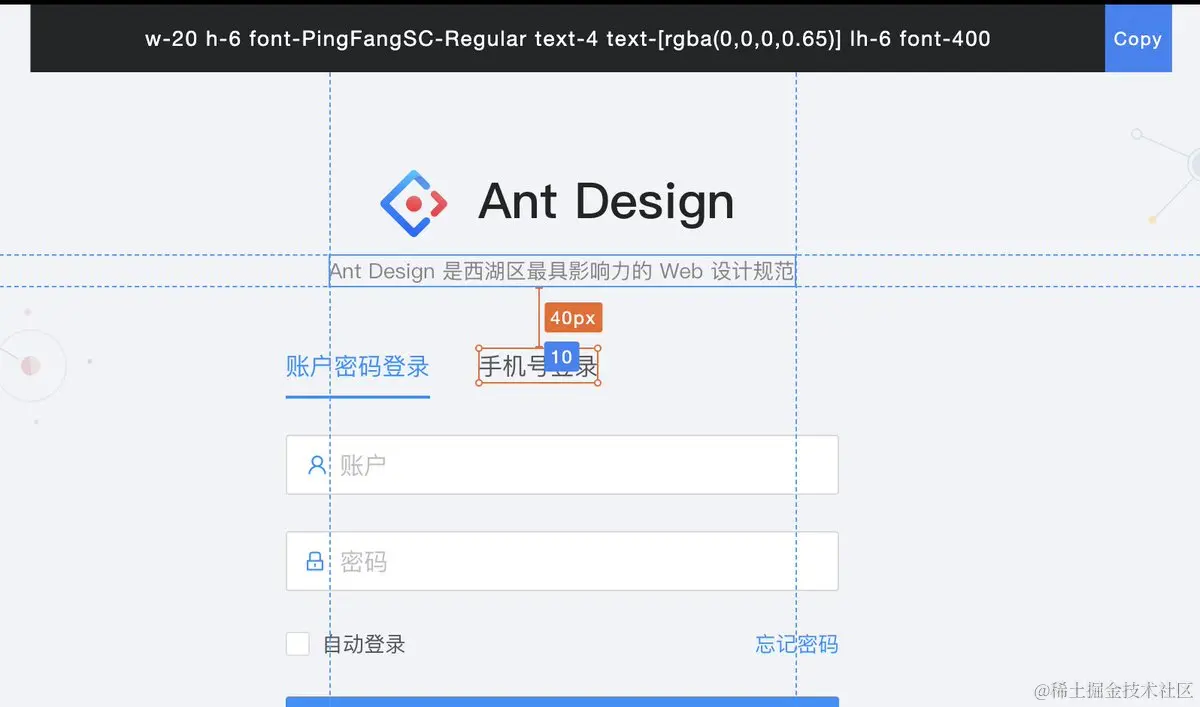Focus the 密码 input field
The height and width of the screenshot is (707, 1200).
point(562,561)
